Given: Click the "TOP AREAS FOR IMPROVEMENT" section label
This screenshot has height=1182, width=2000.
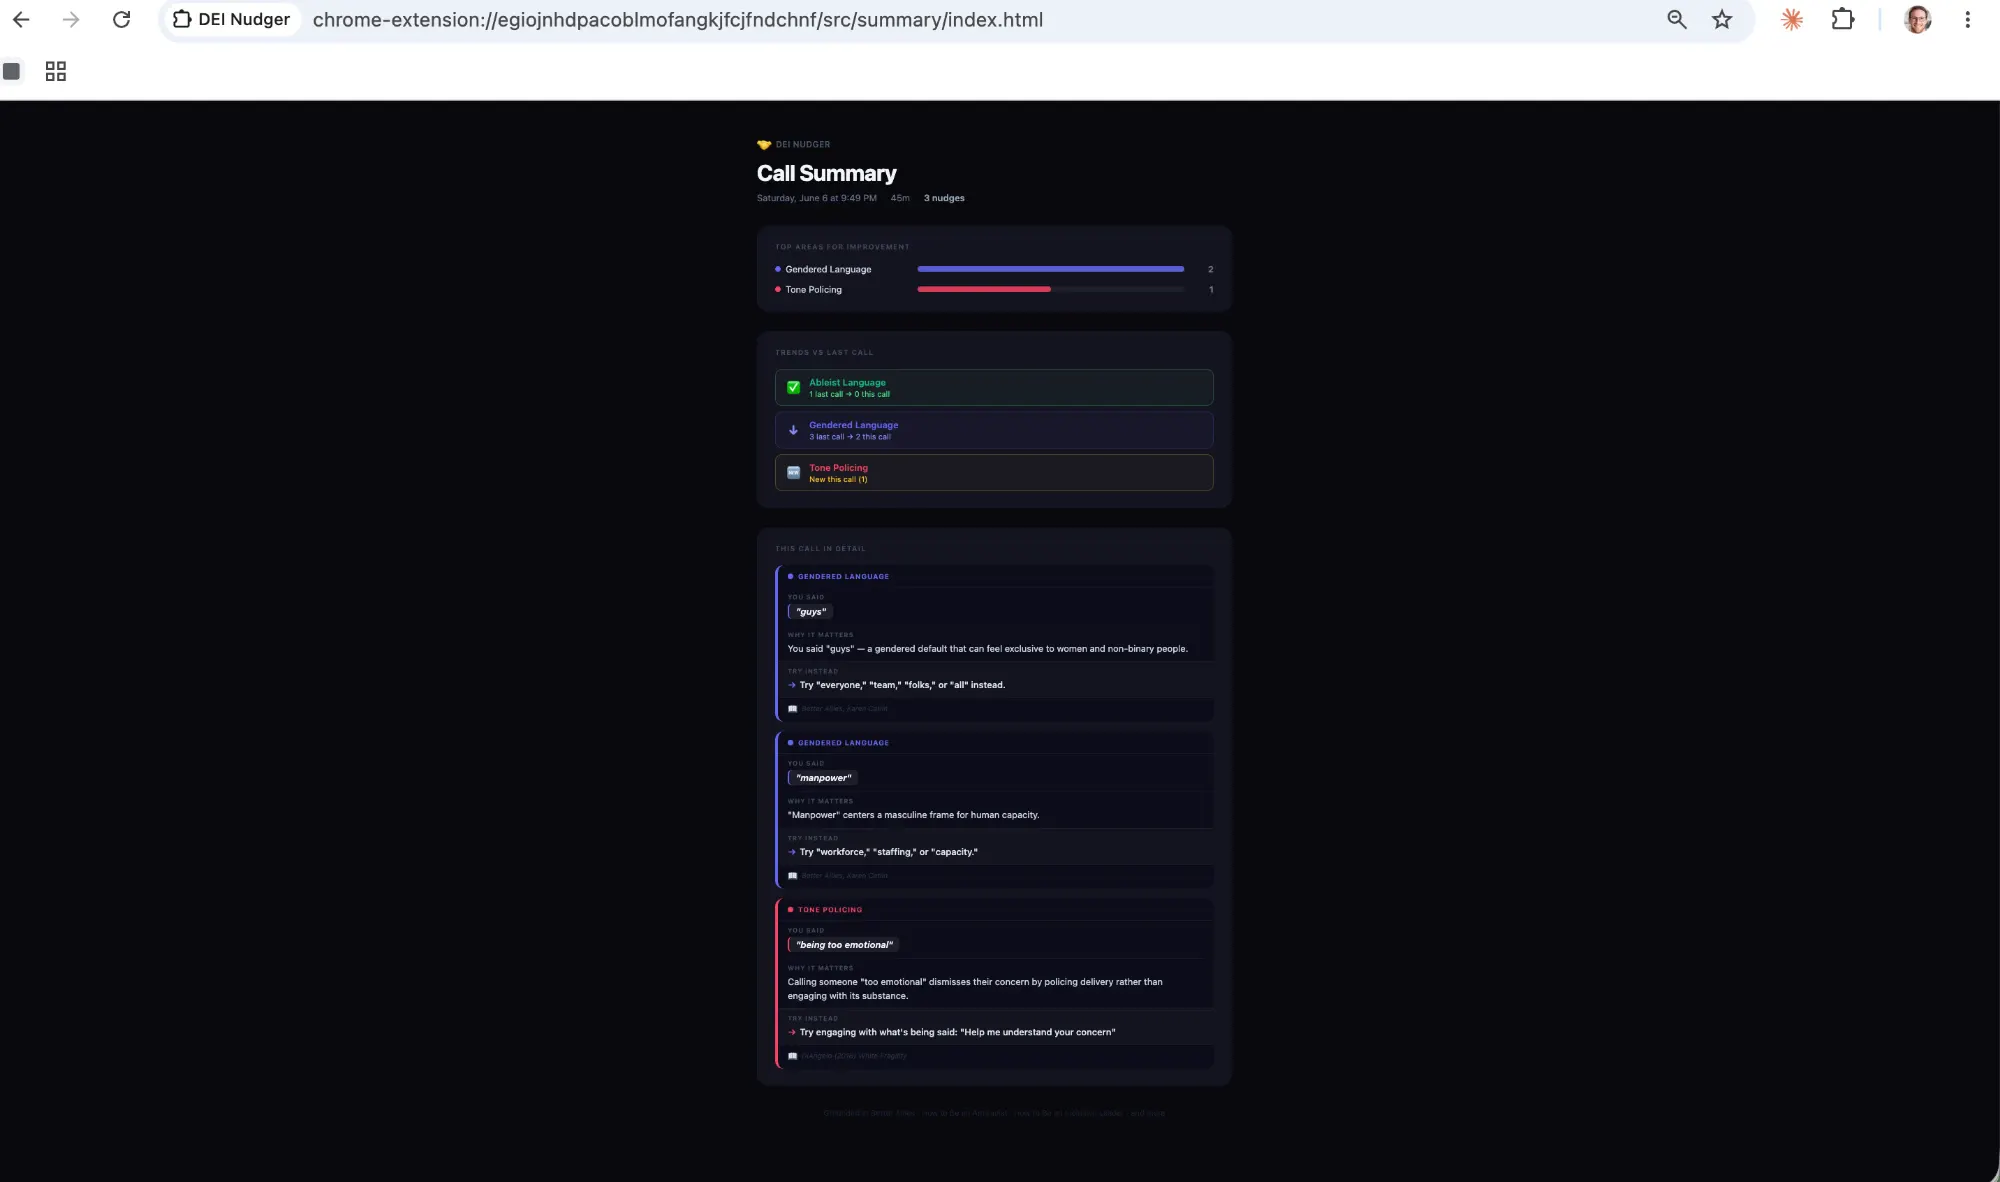Looking at the screenshot, I should coord(842,247).
